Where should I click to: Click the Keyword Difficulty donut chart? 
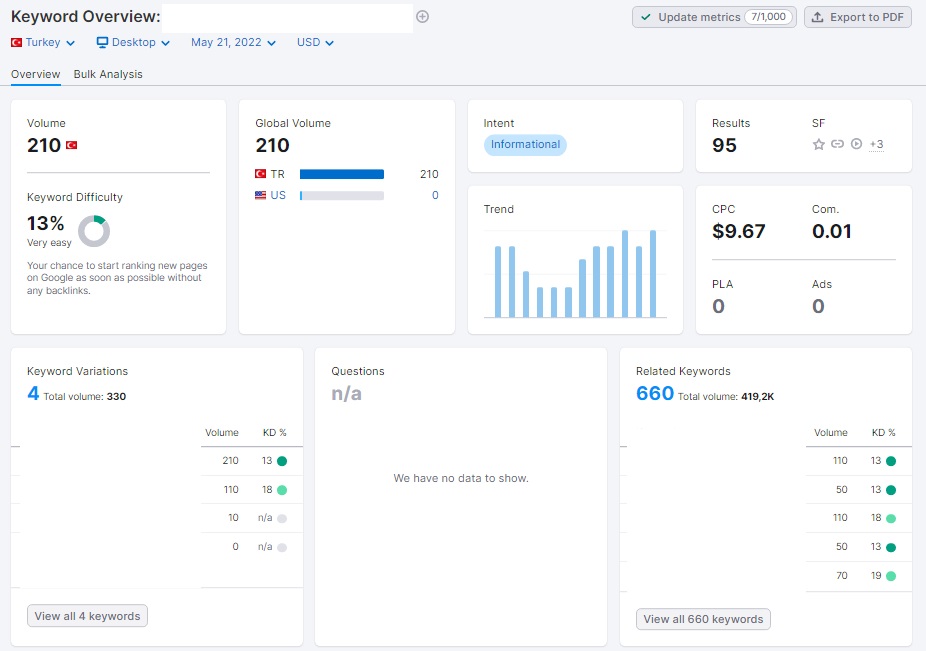pos(94,231)
